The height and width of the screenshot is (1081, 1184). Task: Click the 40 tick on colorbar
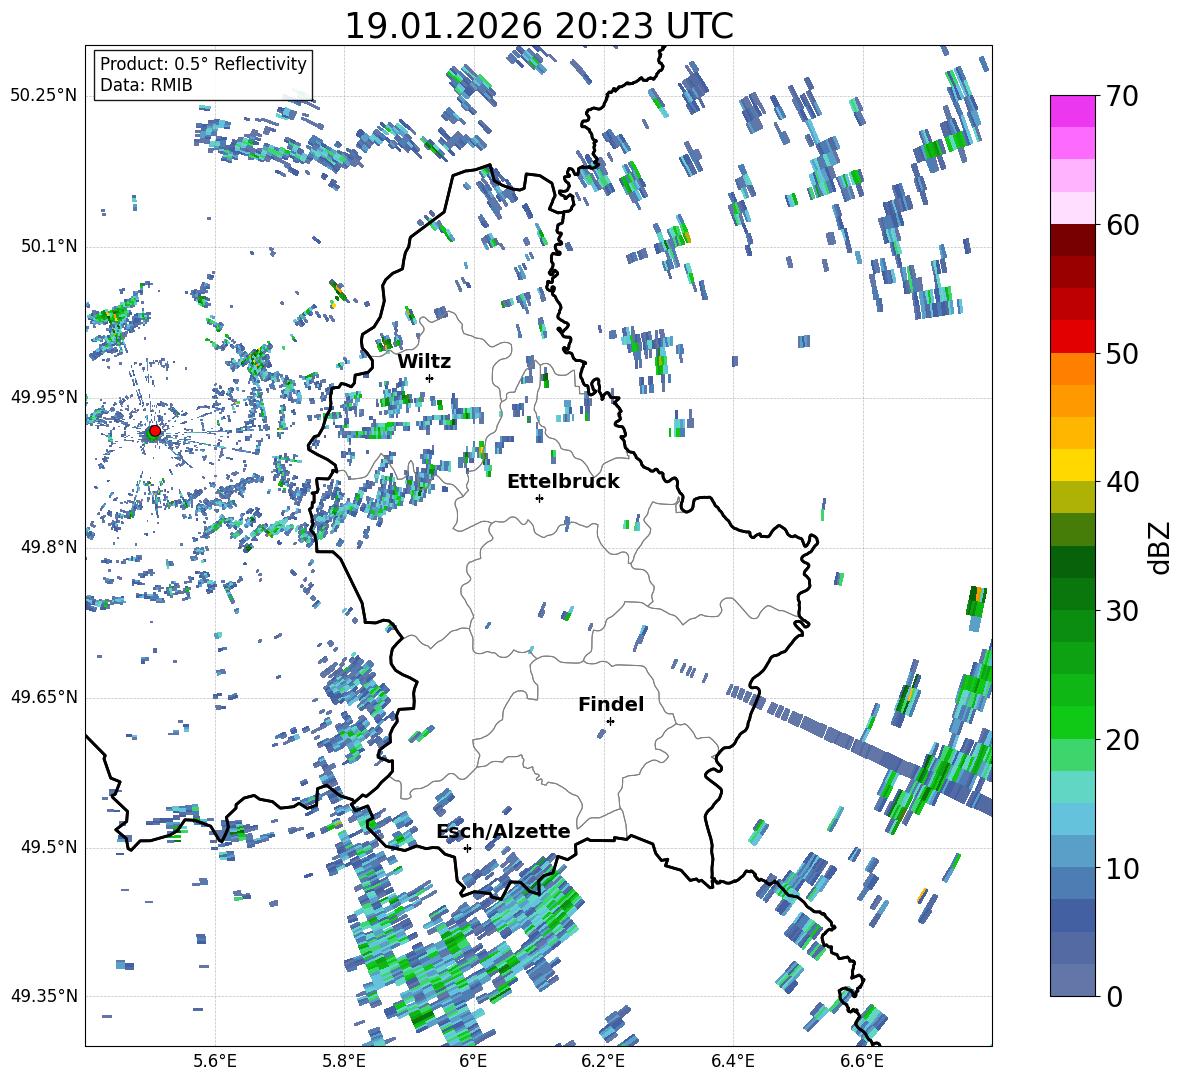(1121, 482)
